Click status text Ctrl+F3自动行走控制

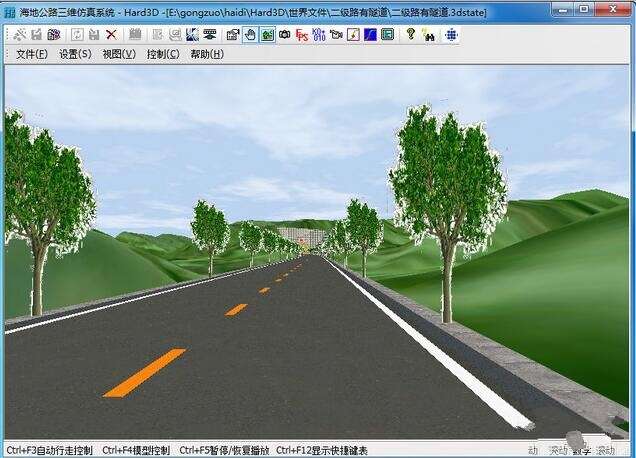[x=49, y=450]
